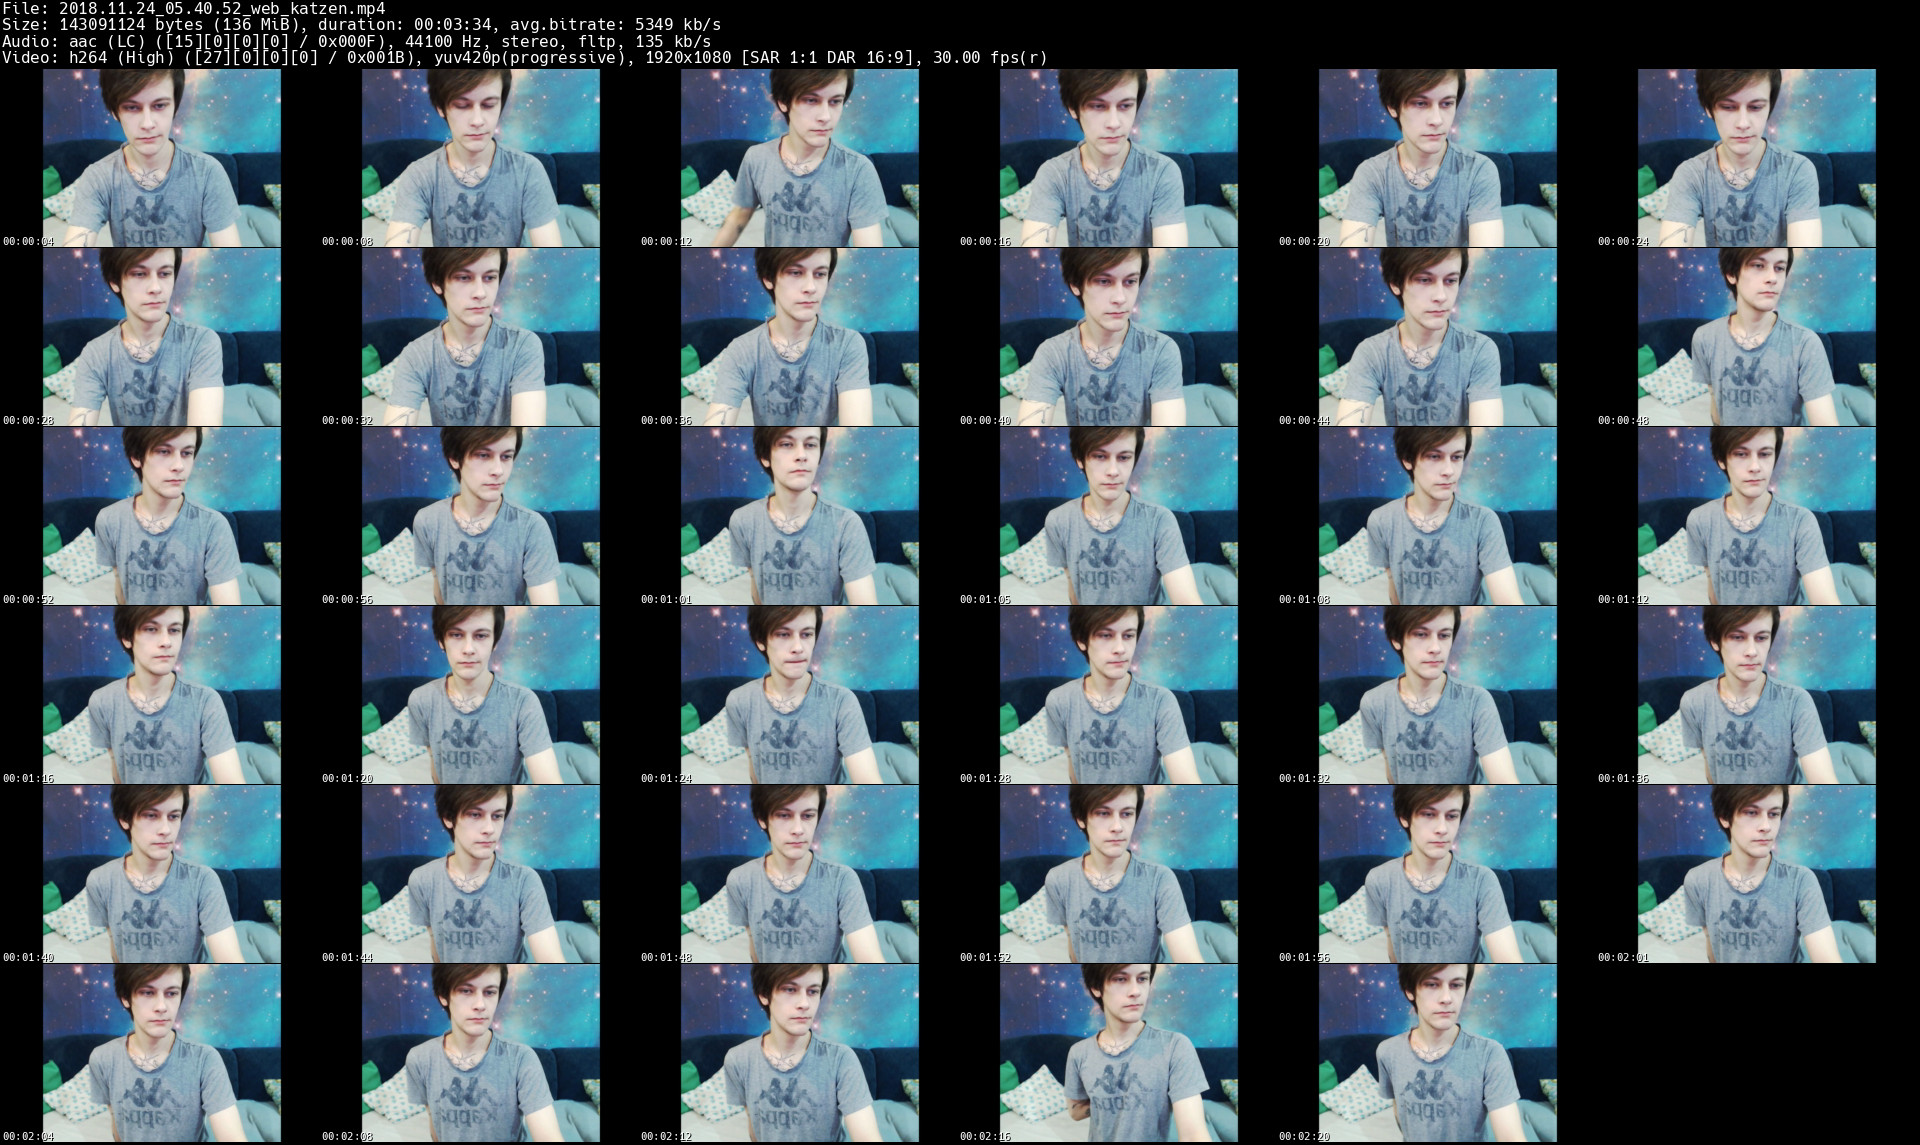
Task: Select the frame thumbnail stamped 00:00:48
Action: (1757, 337)
